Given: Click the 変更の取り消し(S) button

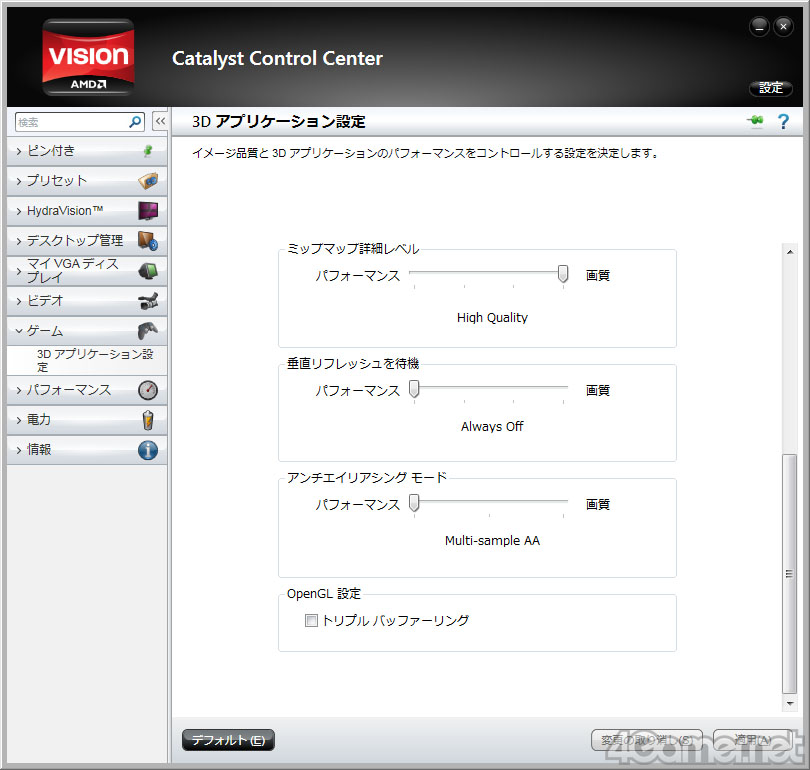Looking at the screenshot, I should coord(647,740).
